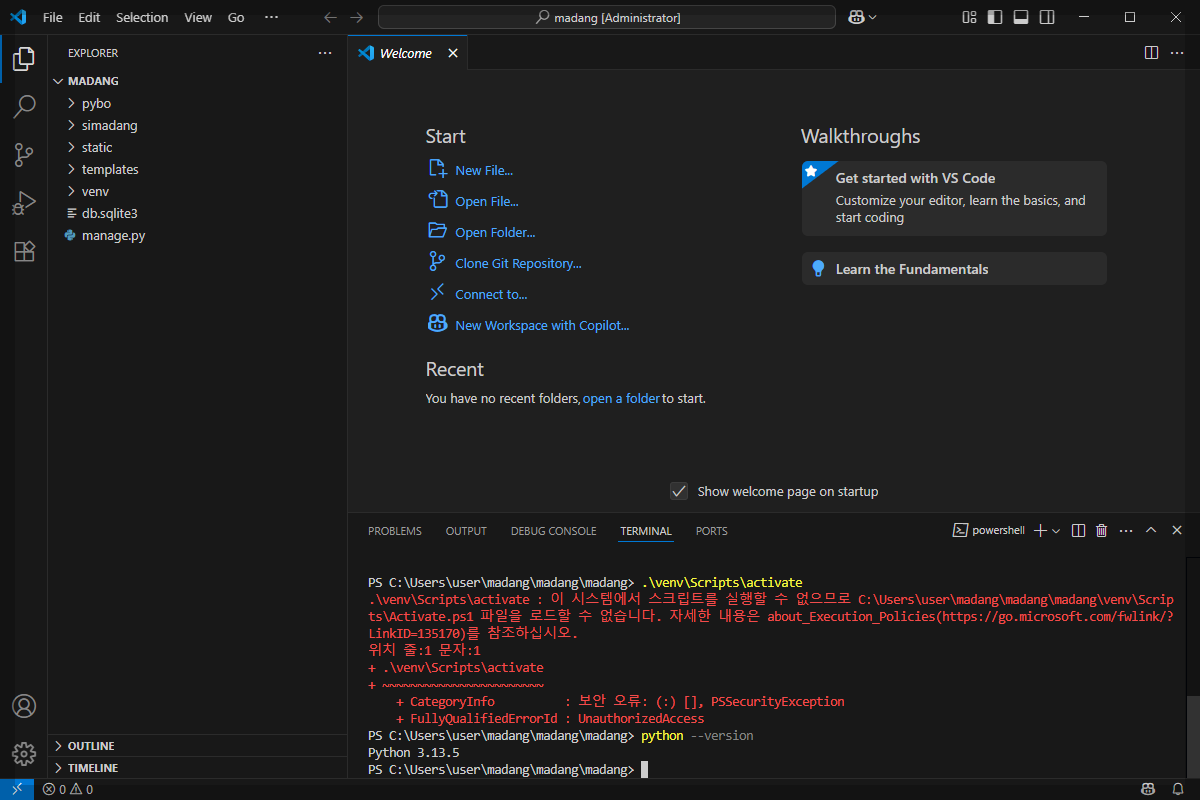The width and height of the screenshot is (1200, 800).
Task: Split the editor to the right
Action: [1151, 52]
